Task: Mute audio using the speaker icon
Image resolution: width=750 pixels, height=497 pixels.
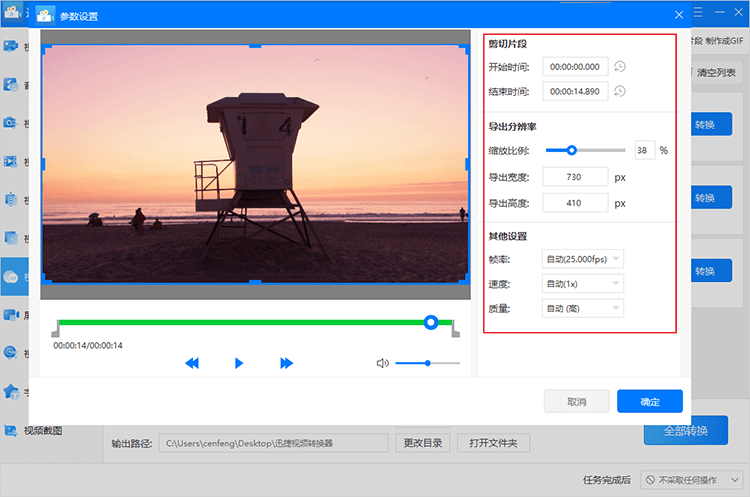Action: [x=382, y=363]
